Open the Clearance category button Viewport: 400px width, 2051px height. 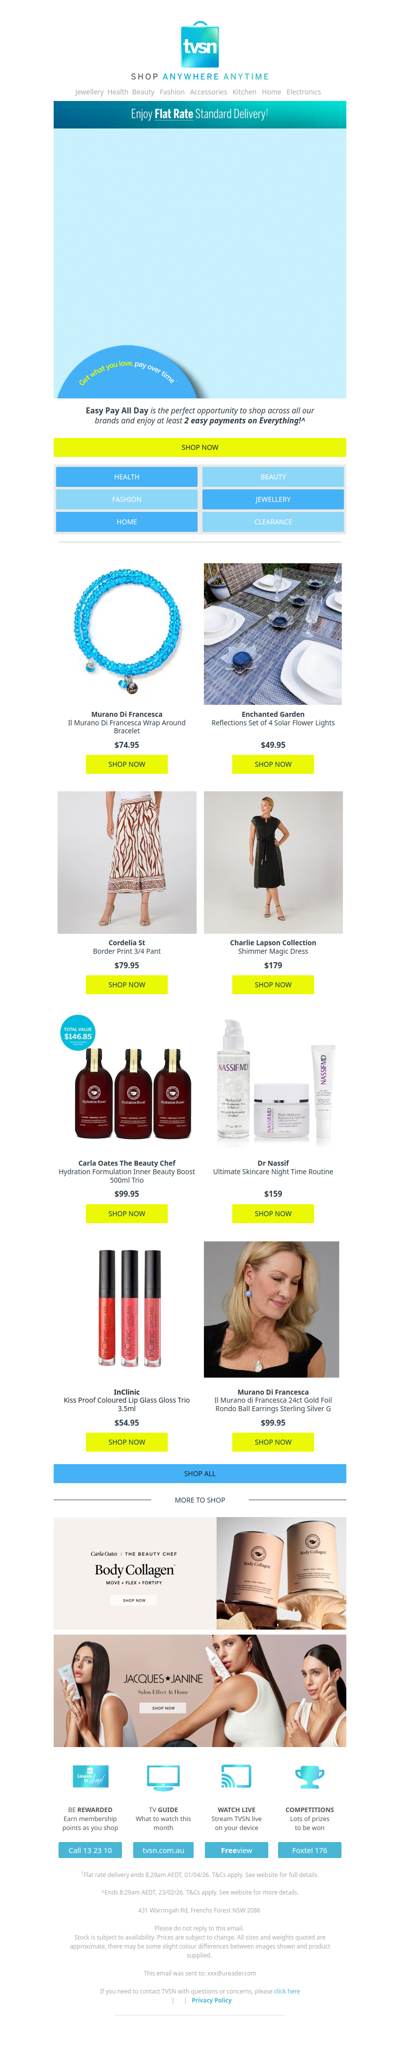coord(273,522)
